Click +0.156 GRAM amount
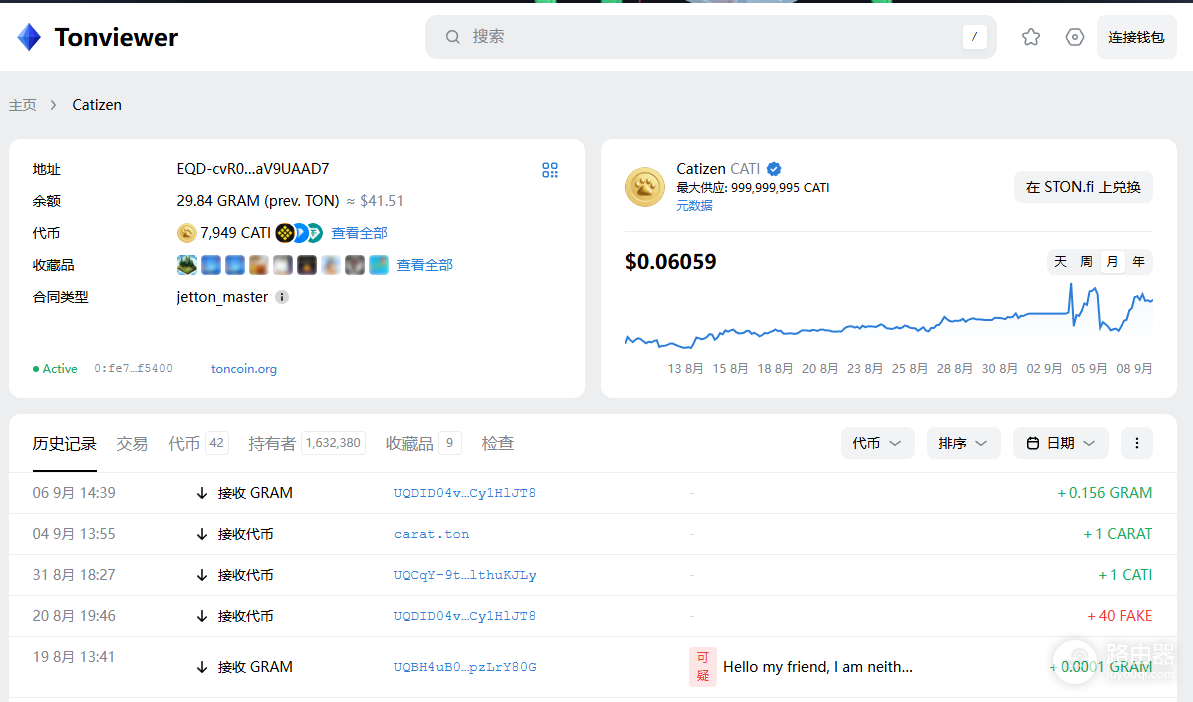Screen dimensions: 1193x702 1105,493
